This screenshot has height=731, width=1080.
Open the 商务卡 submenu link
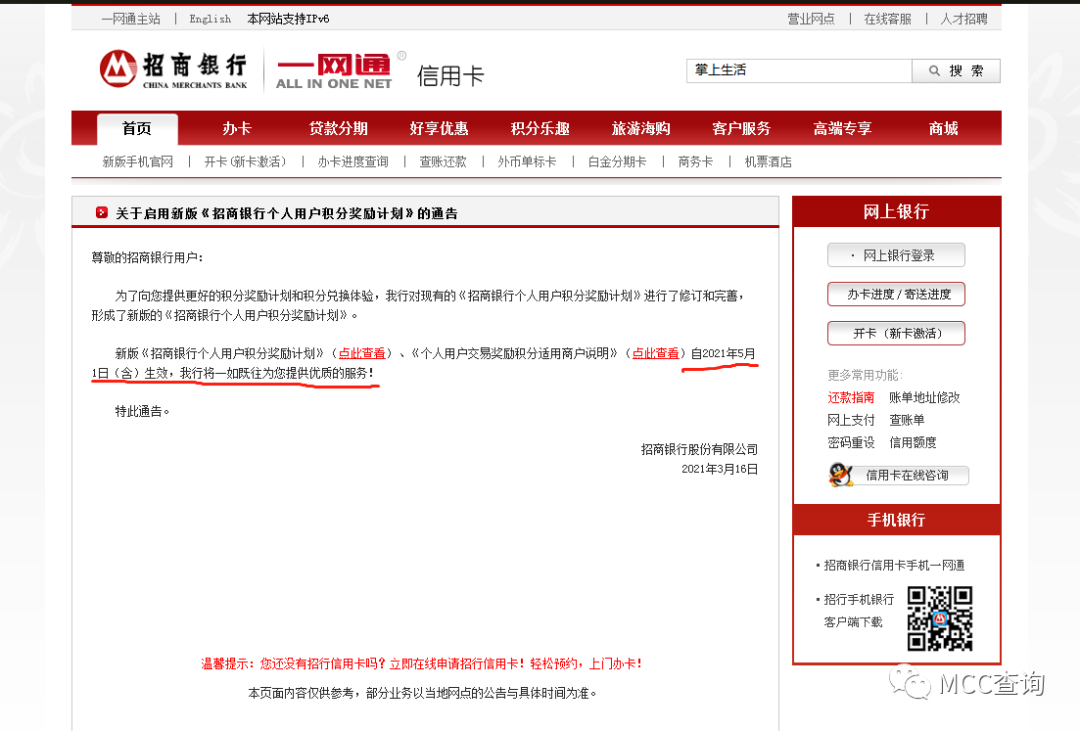pos(695,162)
